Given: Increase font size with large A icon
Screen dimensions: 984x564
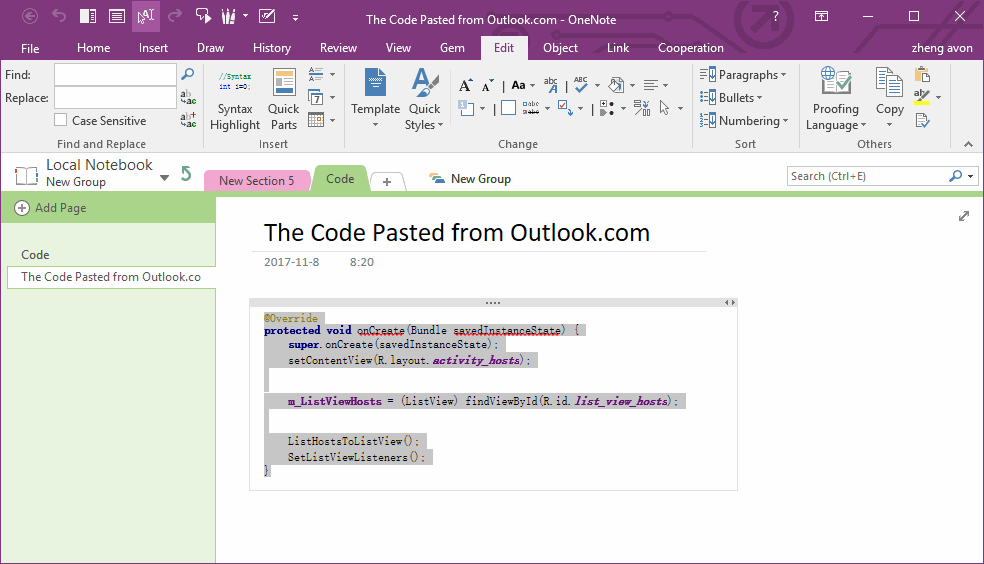Looking at the screenshot, I should [466, 86].
